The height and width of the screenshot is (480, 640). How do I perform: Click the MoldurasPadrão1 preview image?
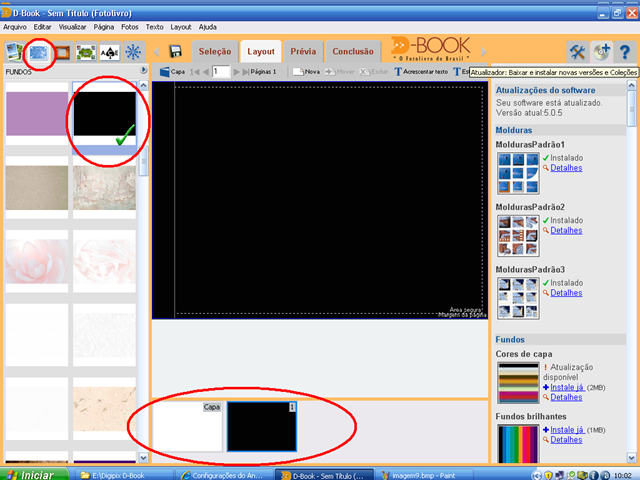pyautogui.click(x=518, y=173)
